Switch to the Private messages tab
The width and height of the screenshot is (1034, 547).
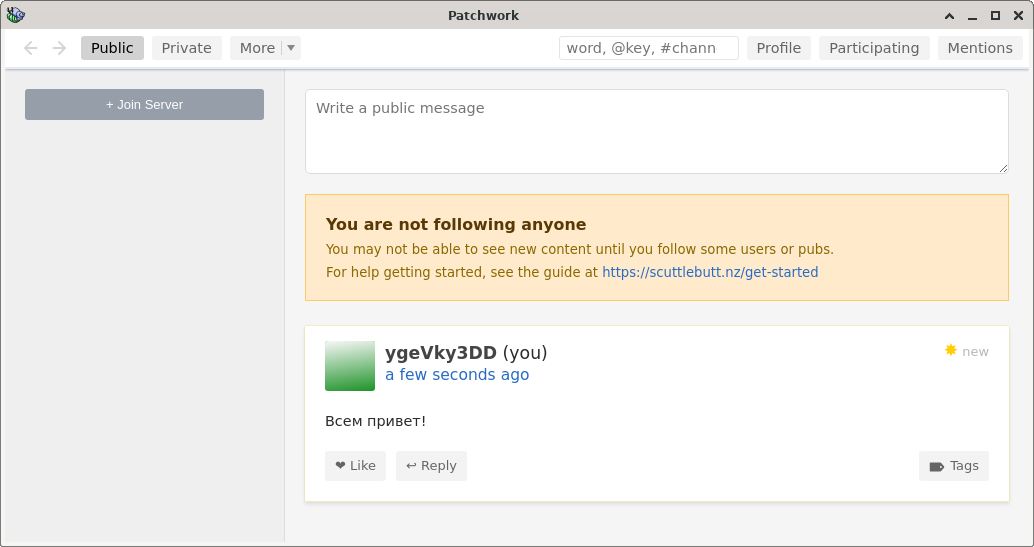(187, 48)
